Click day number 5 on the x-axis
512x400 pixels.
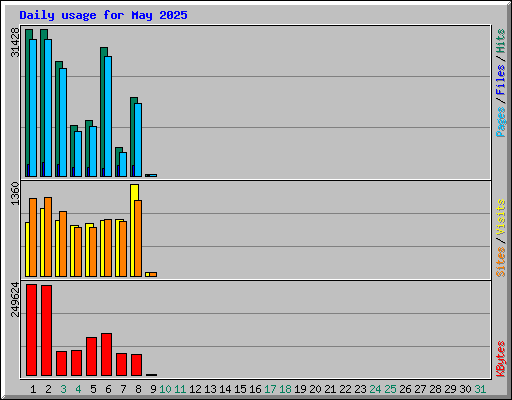click(93, 389)
